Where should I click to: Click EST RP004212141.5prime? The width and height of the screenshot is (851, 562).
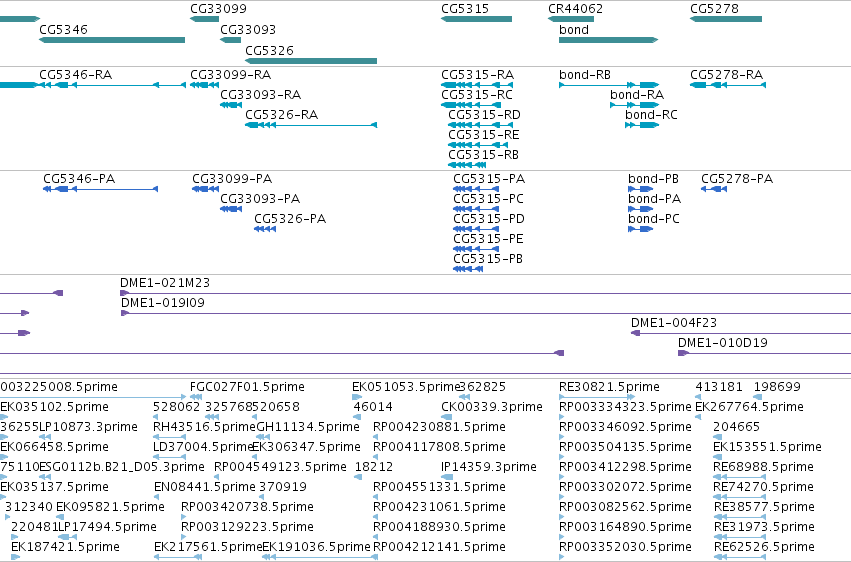(439, 546)
